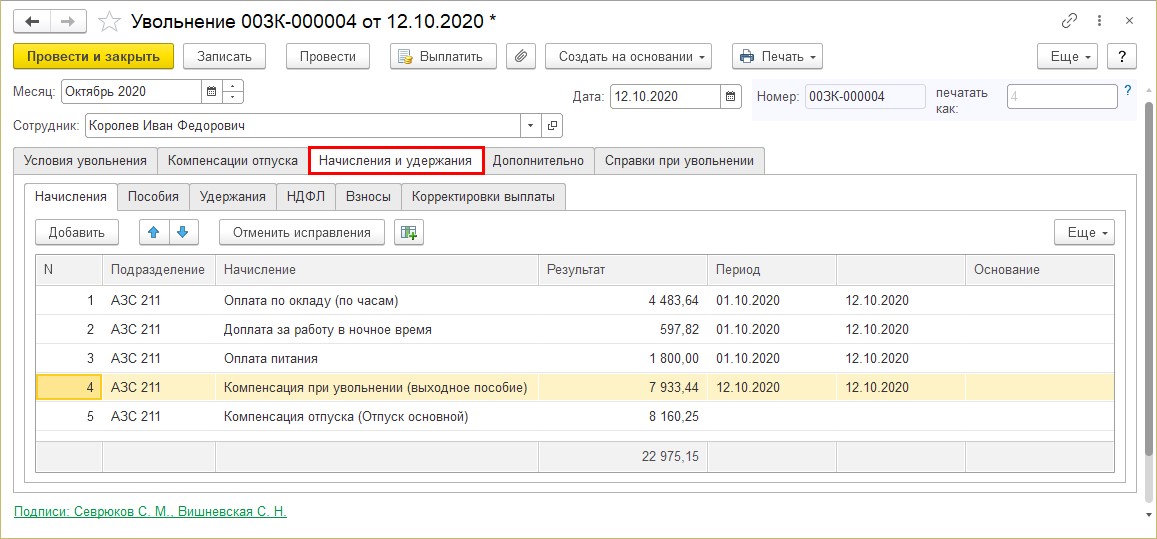1157x539 pixels.
Task: Click the Дата input field
Action: (666, 96)
